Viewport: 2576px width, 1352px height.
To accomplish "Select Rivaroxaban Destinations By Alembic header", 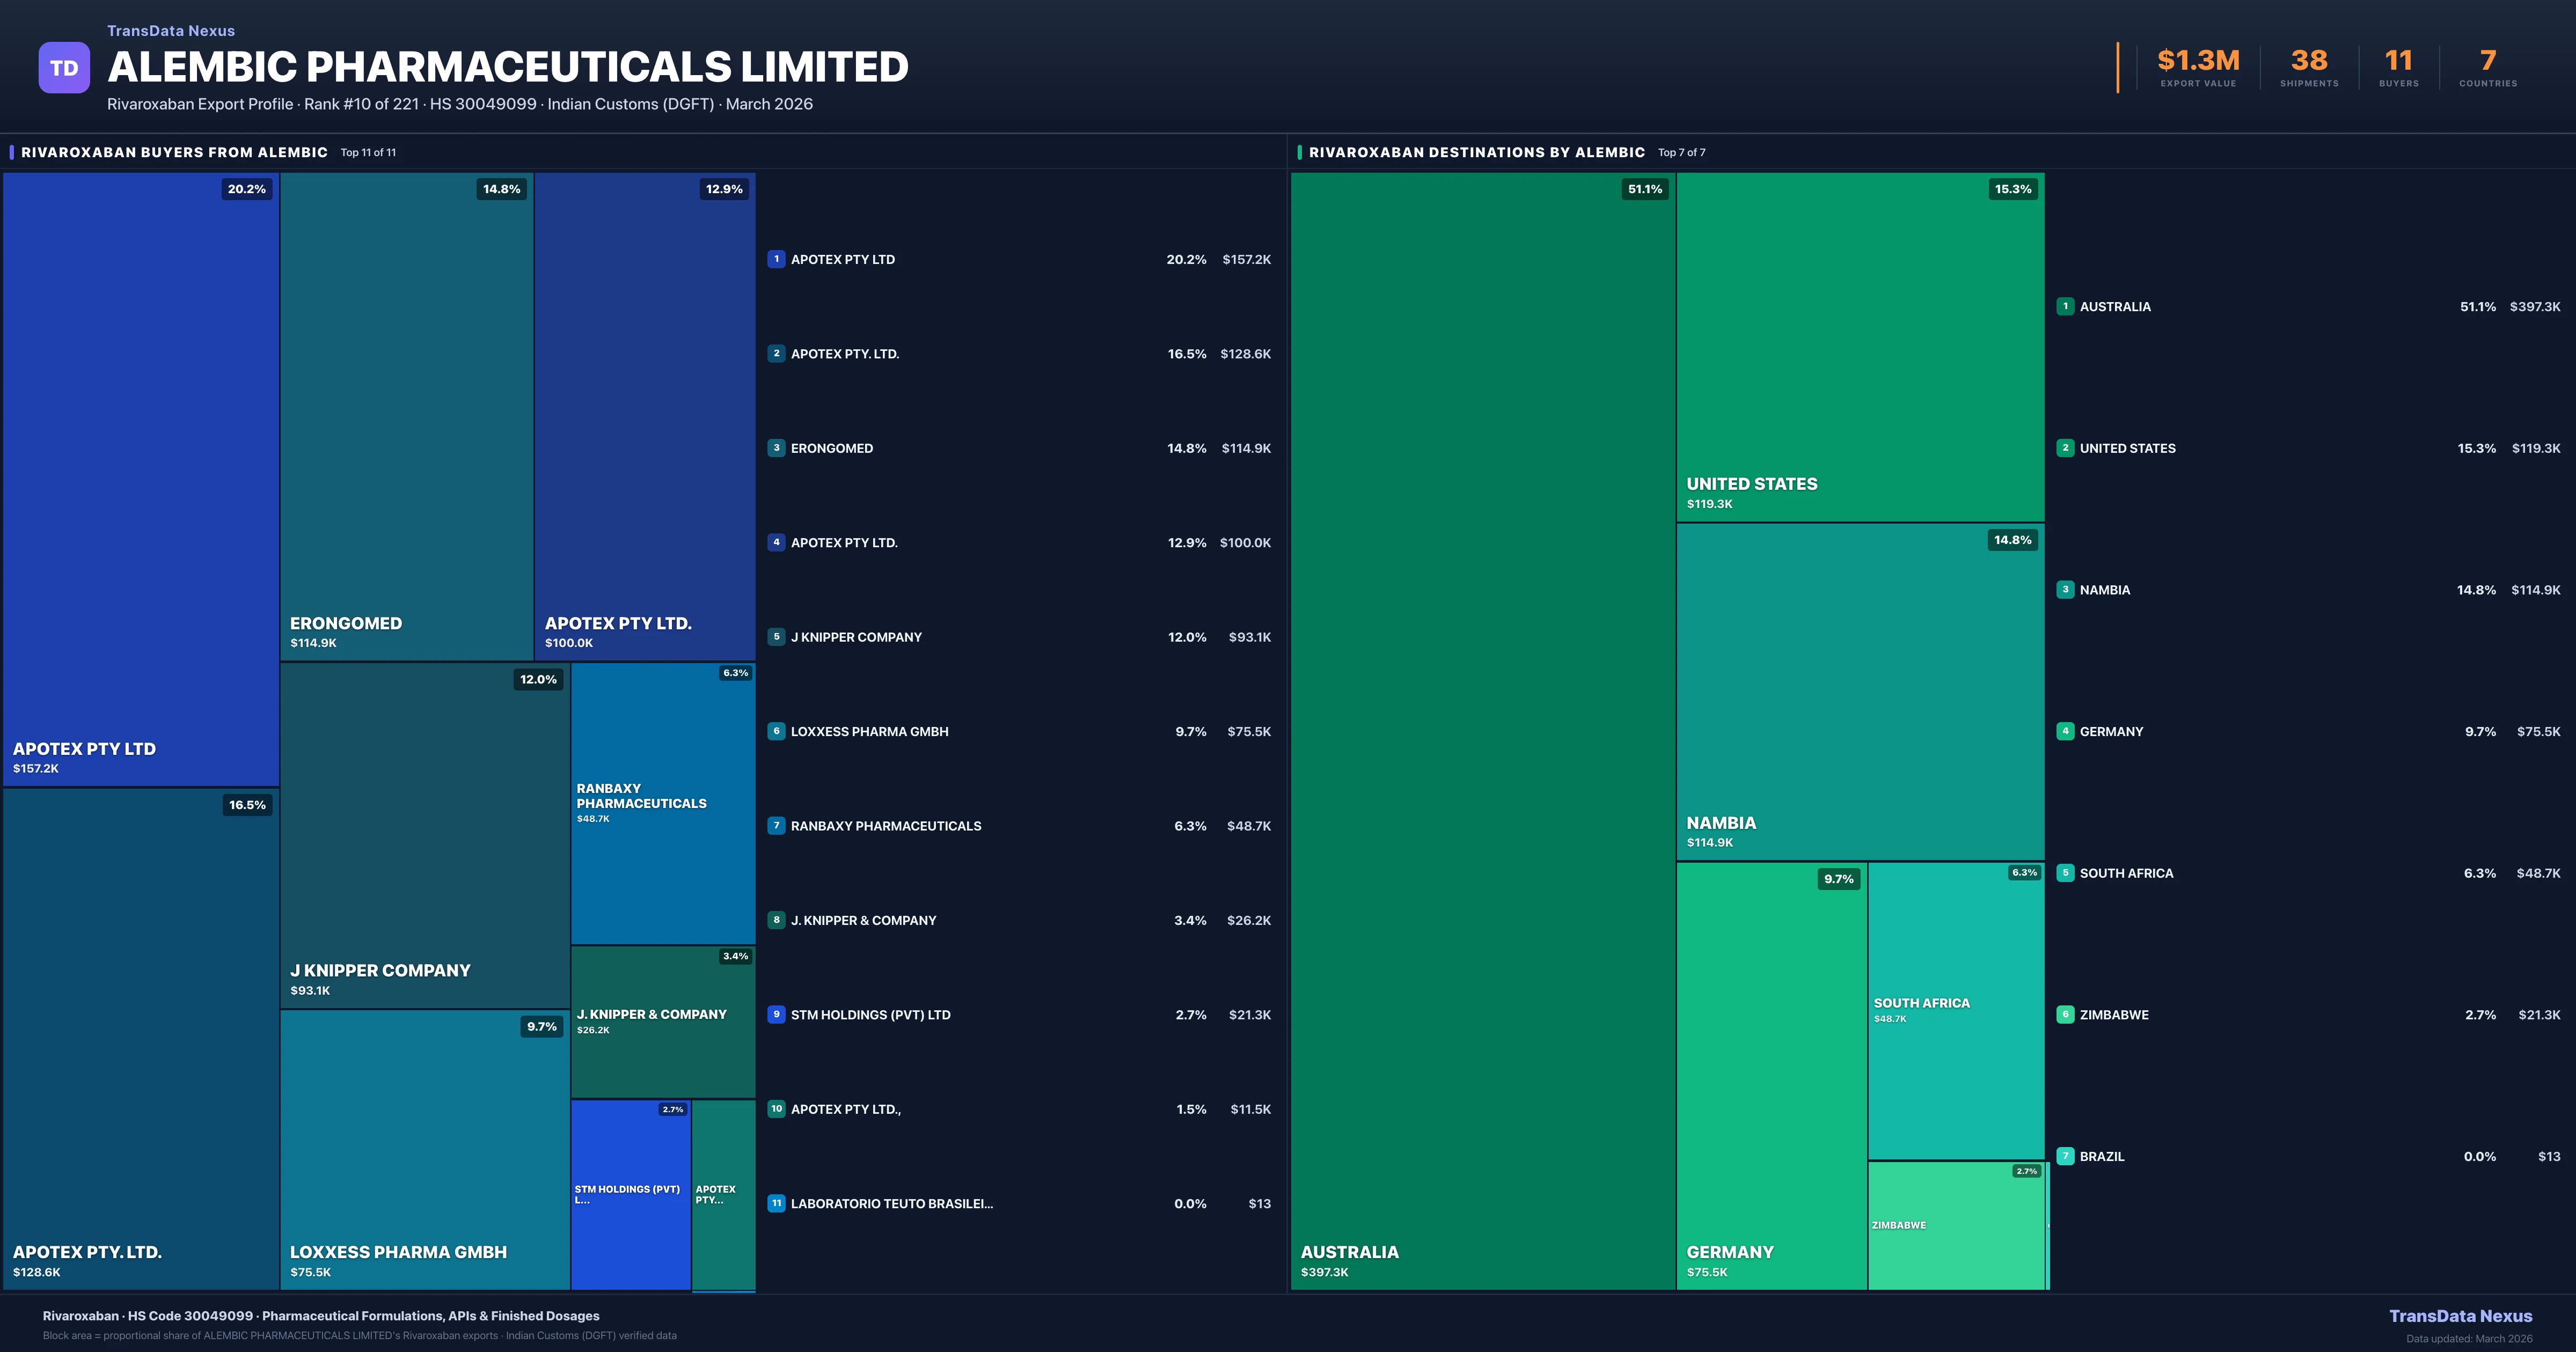I will pos(1476,152).
